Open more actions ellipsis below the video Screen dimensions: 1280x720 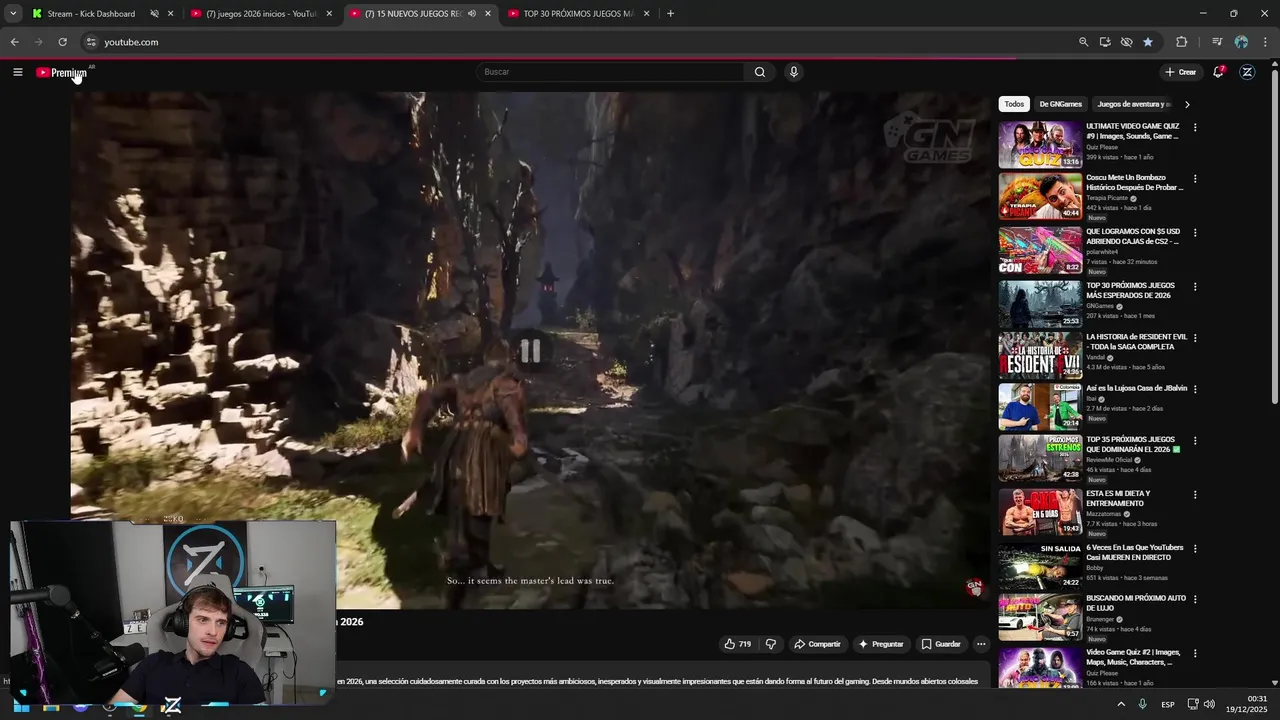[x=981, y=644]
